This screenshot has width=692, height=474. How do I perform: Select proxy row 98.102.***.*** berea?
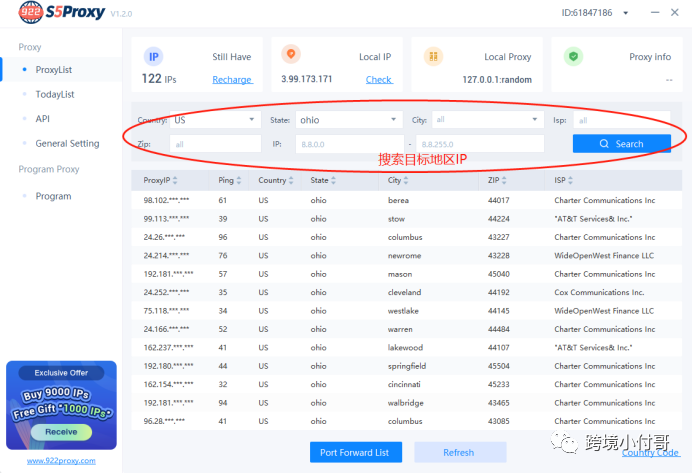tap(406, 200)
